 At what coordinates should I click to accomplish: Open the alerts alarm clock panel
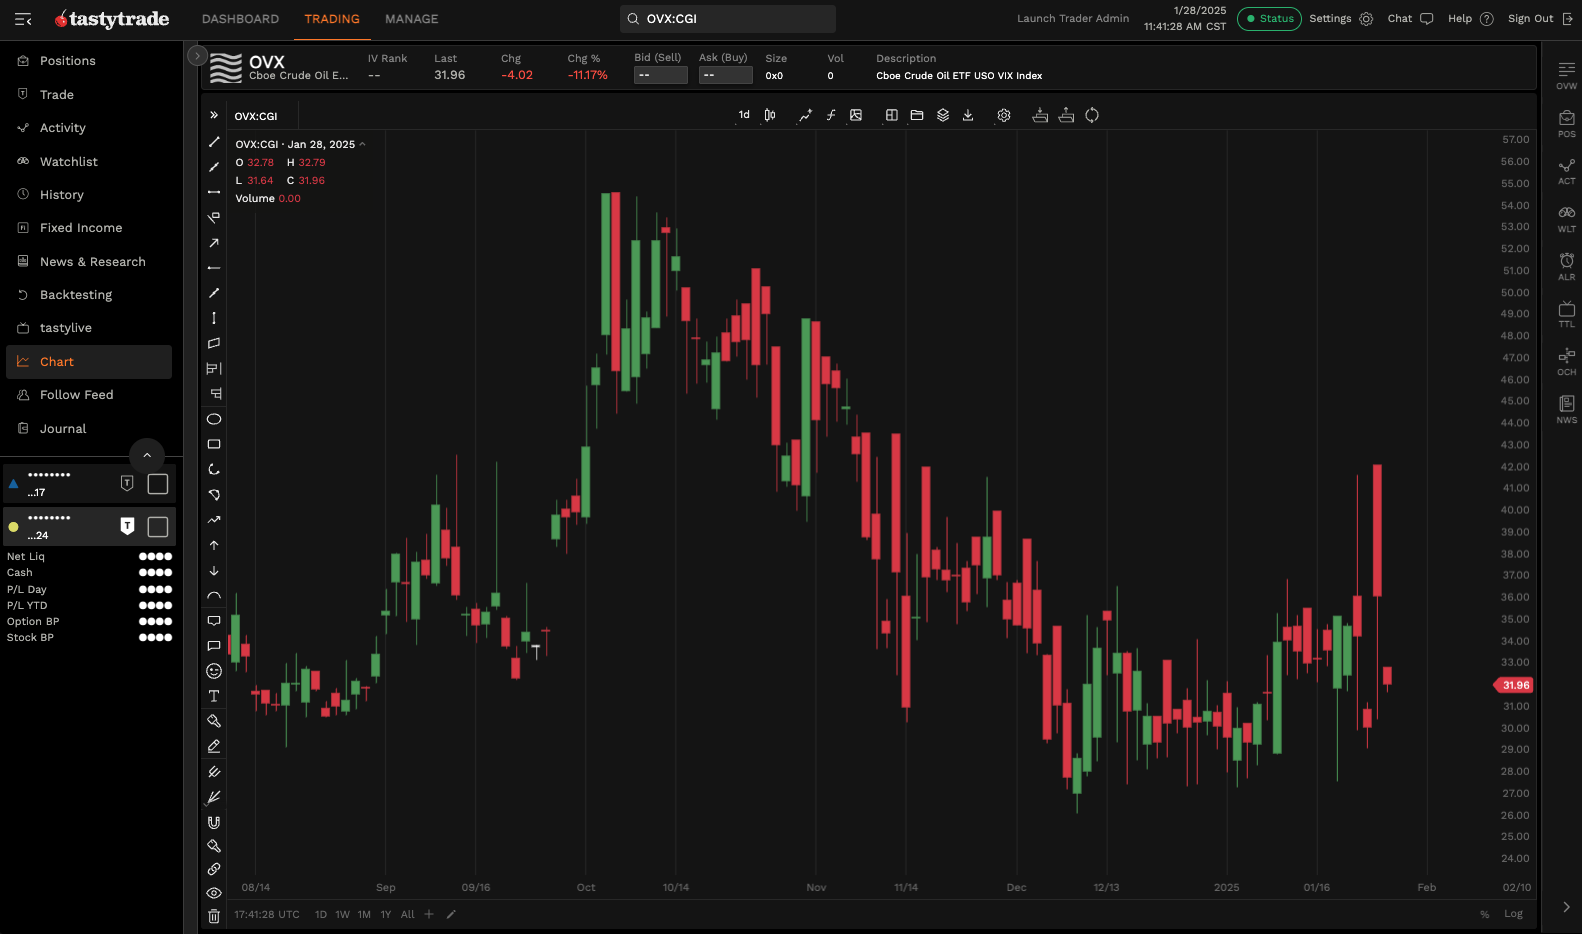[1567, 266]
